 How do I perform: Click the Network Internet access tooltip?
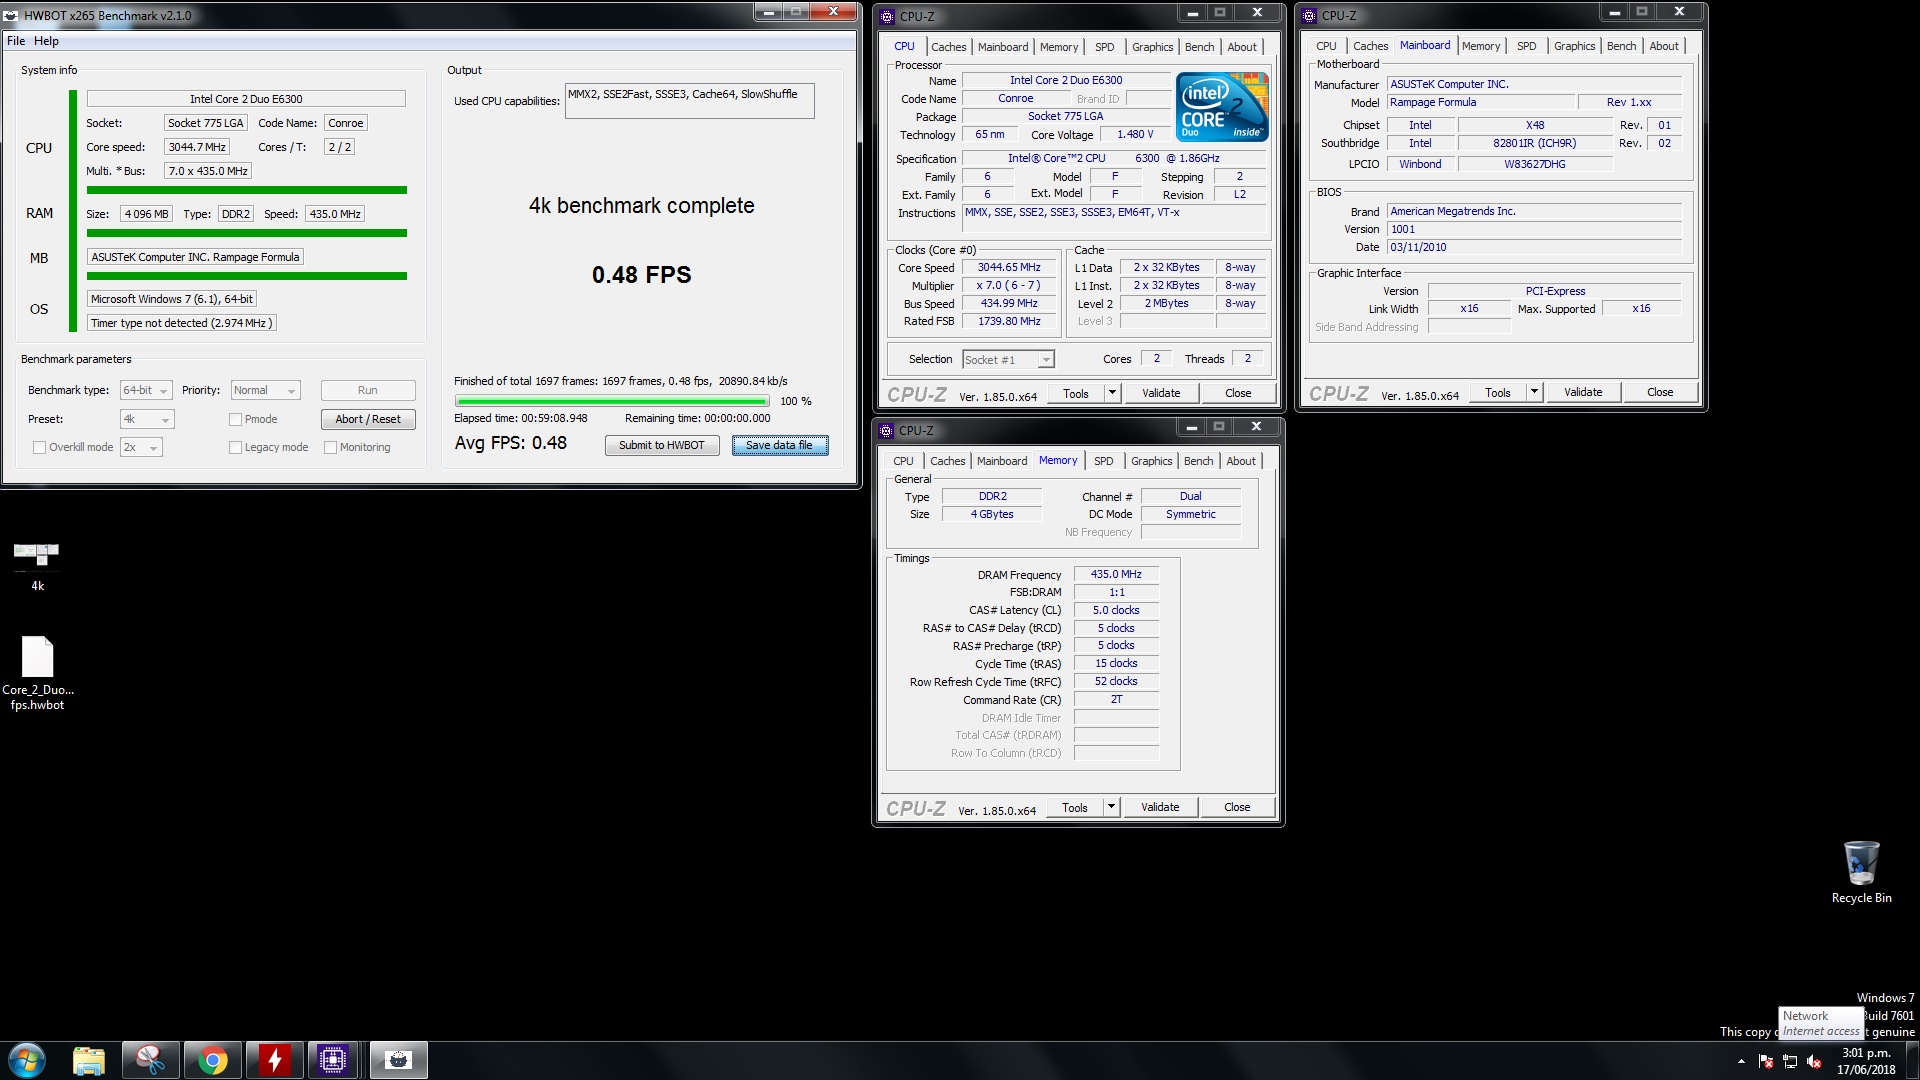point(1820,1023)
